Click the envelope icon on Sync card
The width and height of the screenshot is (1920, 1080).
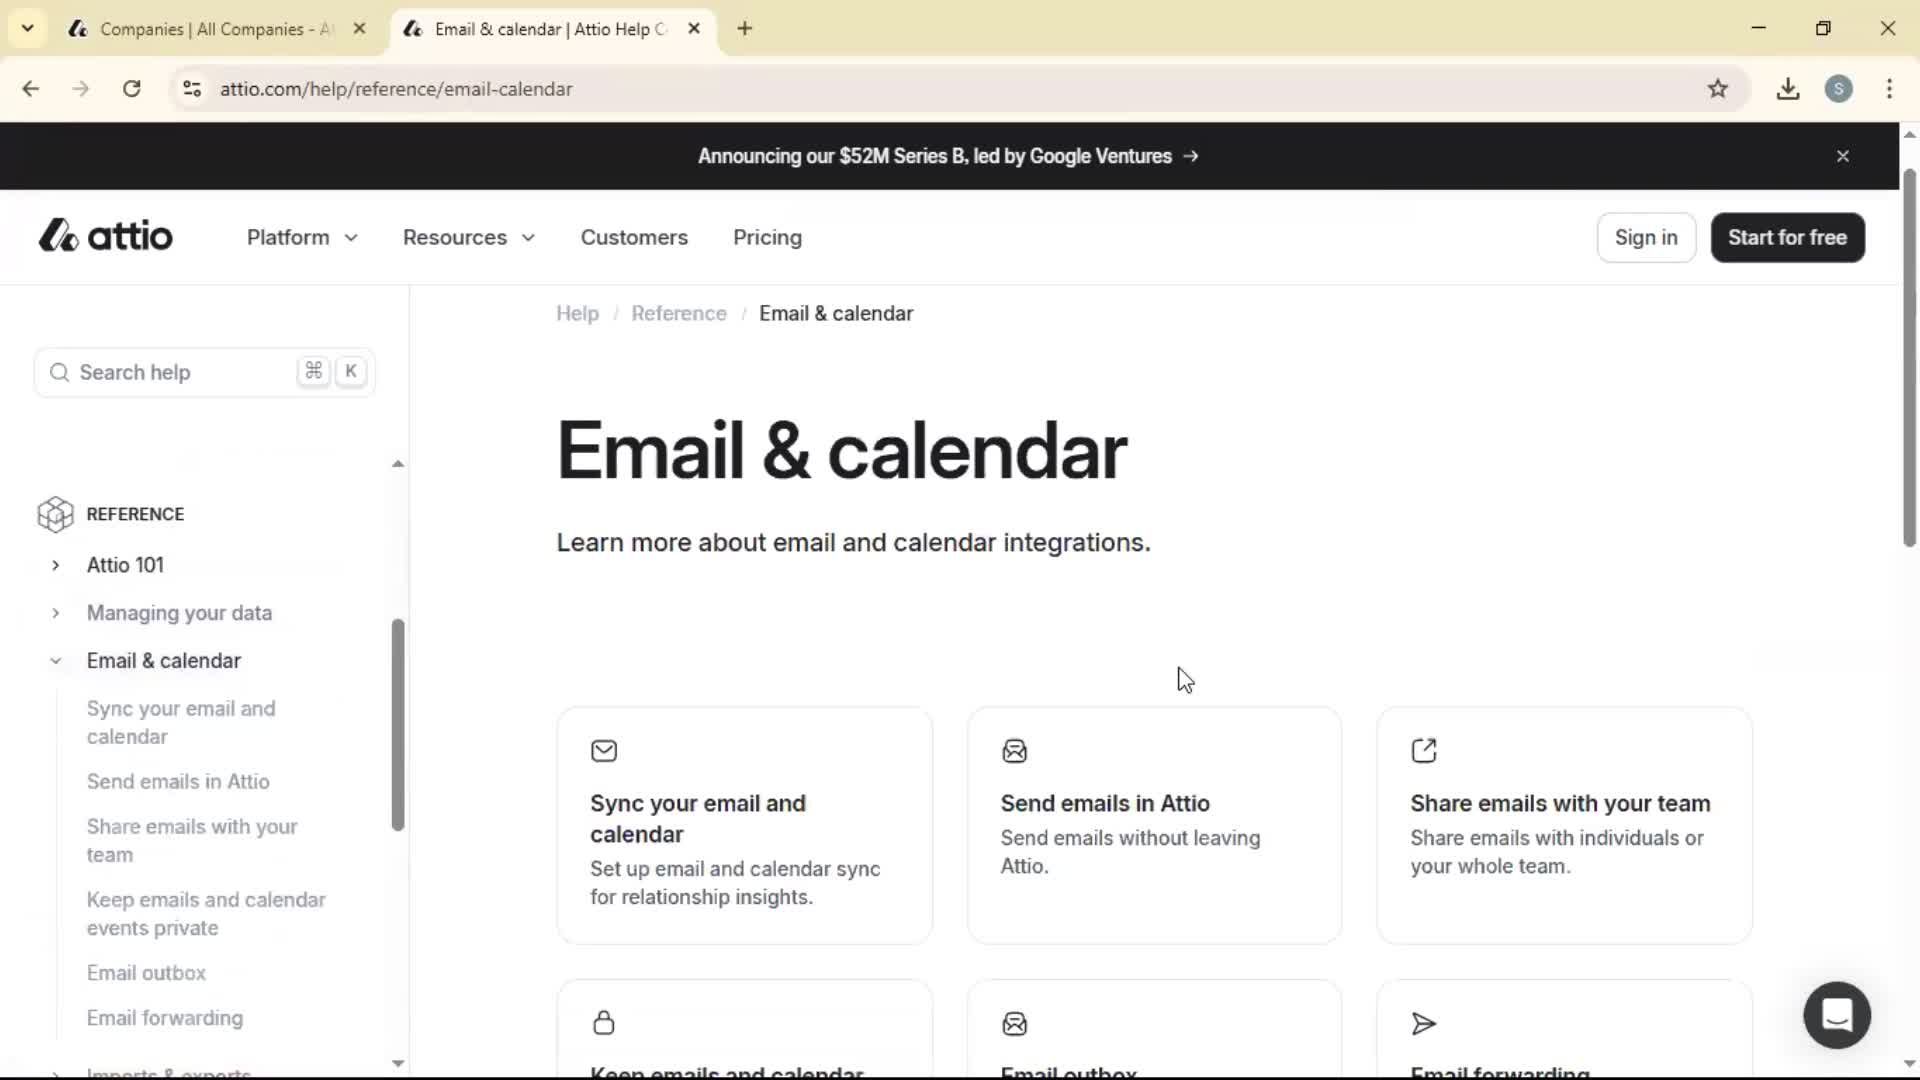point(604,750)
